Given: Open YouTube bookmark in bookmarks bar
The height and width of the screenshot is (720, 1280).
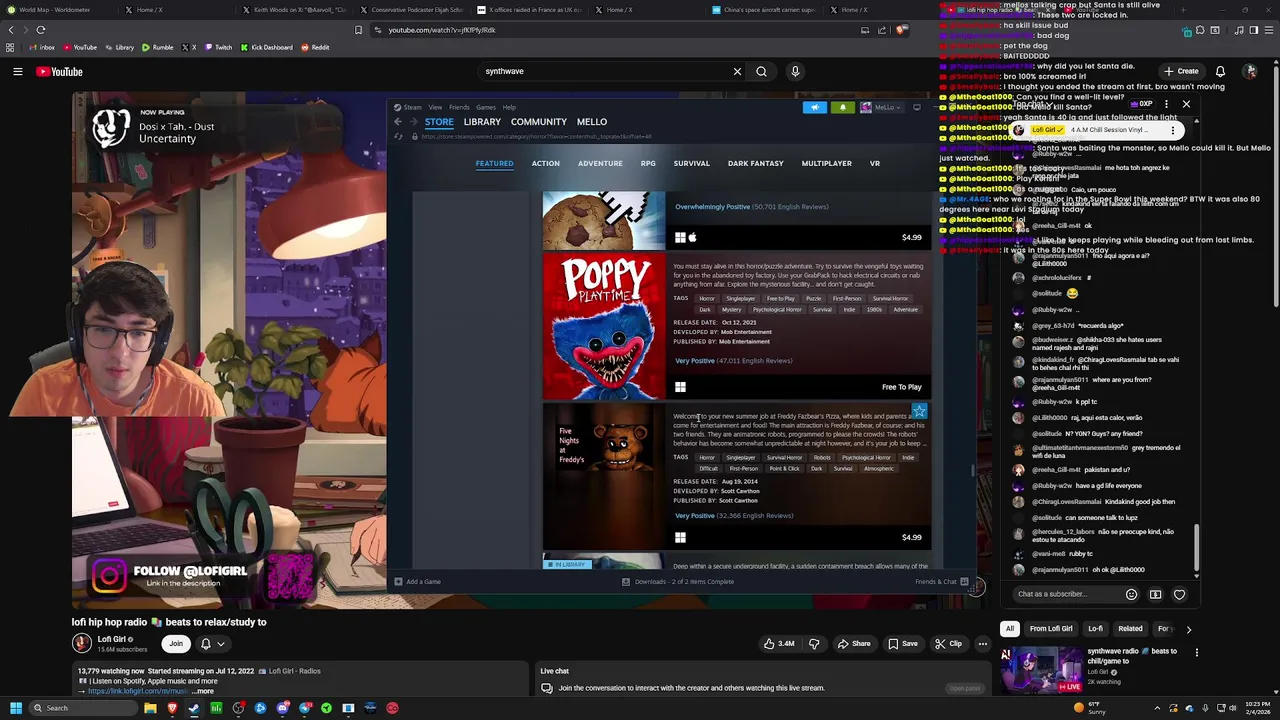Looking at the screenshot, I should 80,47.
